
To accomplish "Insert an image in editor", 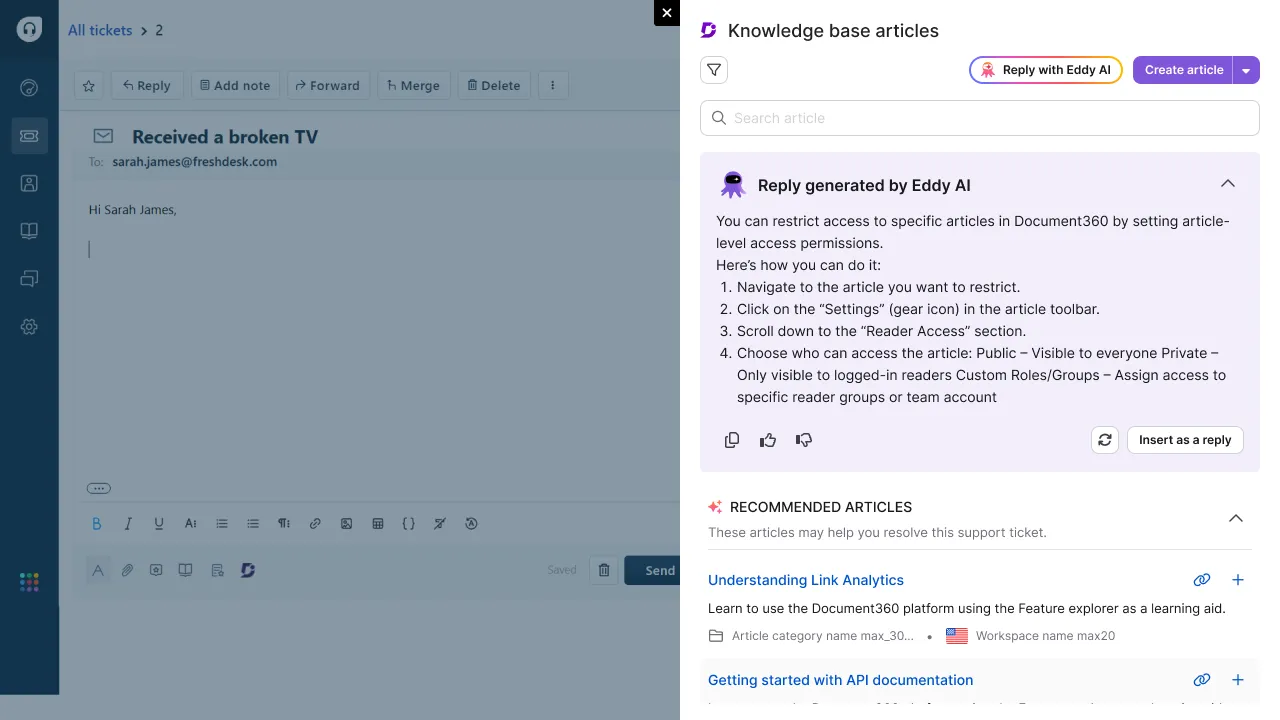I will pos(346,523).
